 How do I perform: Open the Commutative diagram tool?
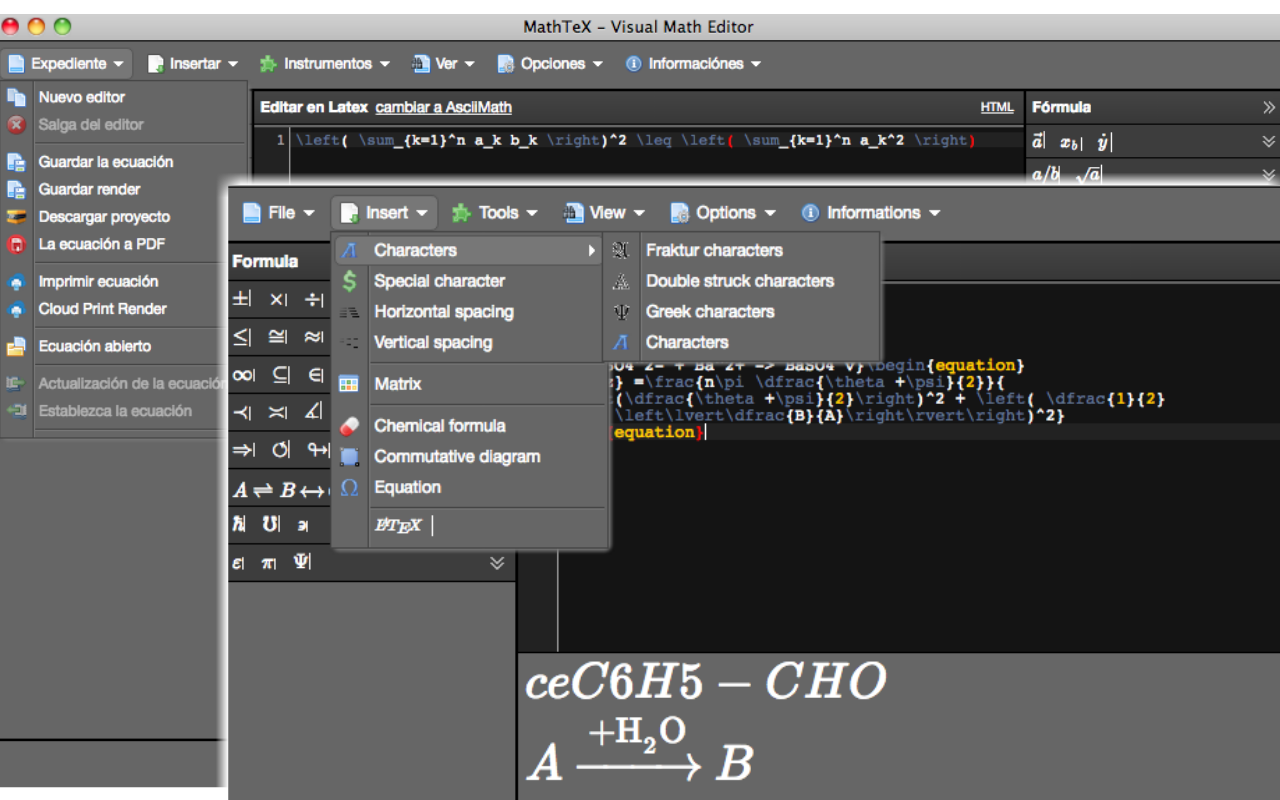coord(457,456)
